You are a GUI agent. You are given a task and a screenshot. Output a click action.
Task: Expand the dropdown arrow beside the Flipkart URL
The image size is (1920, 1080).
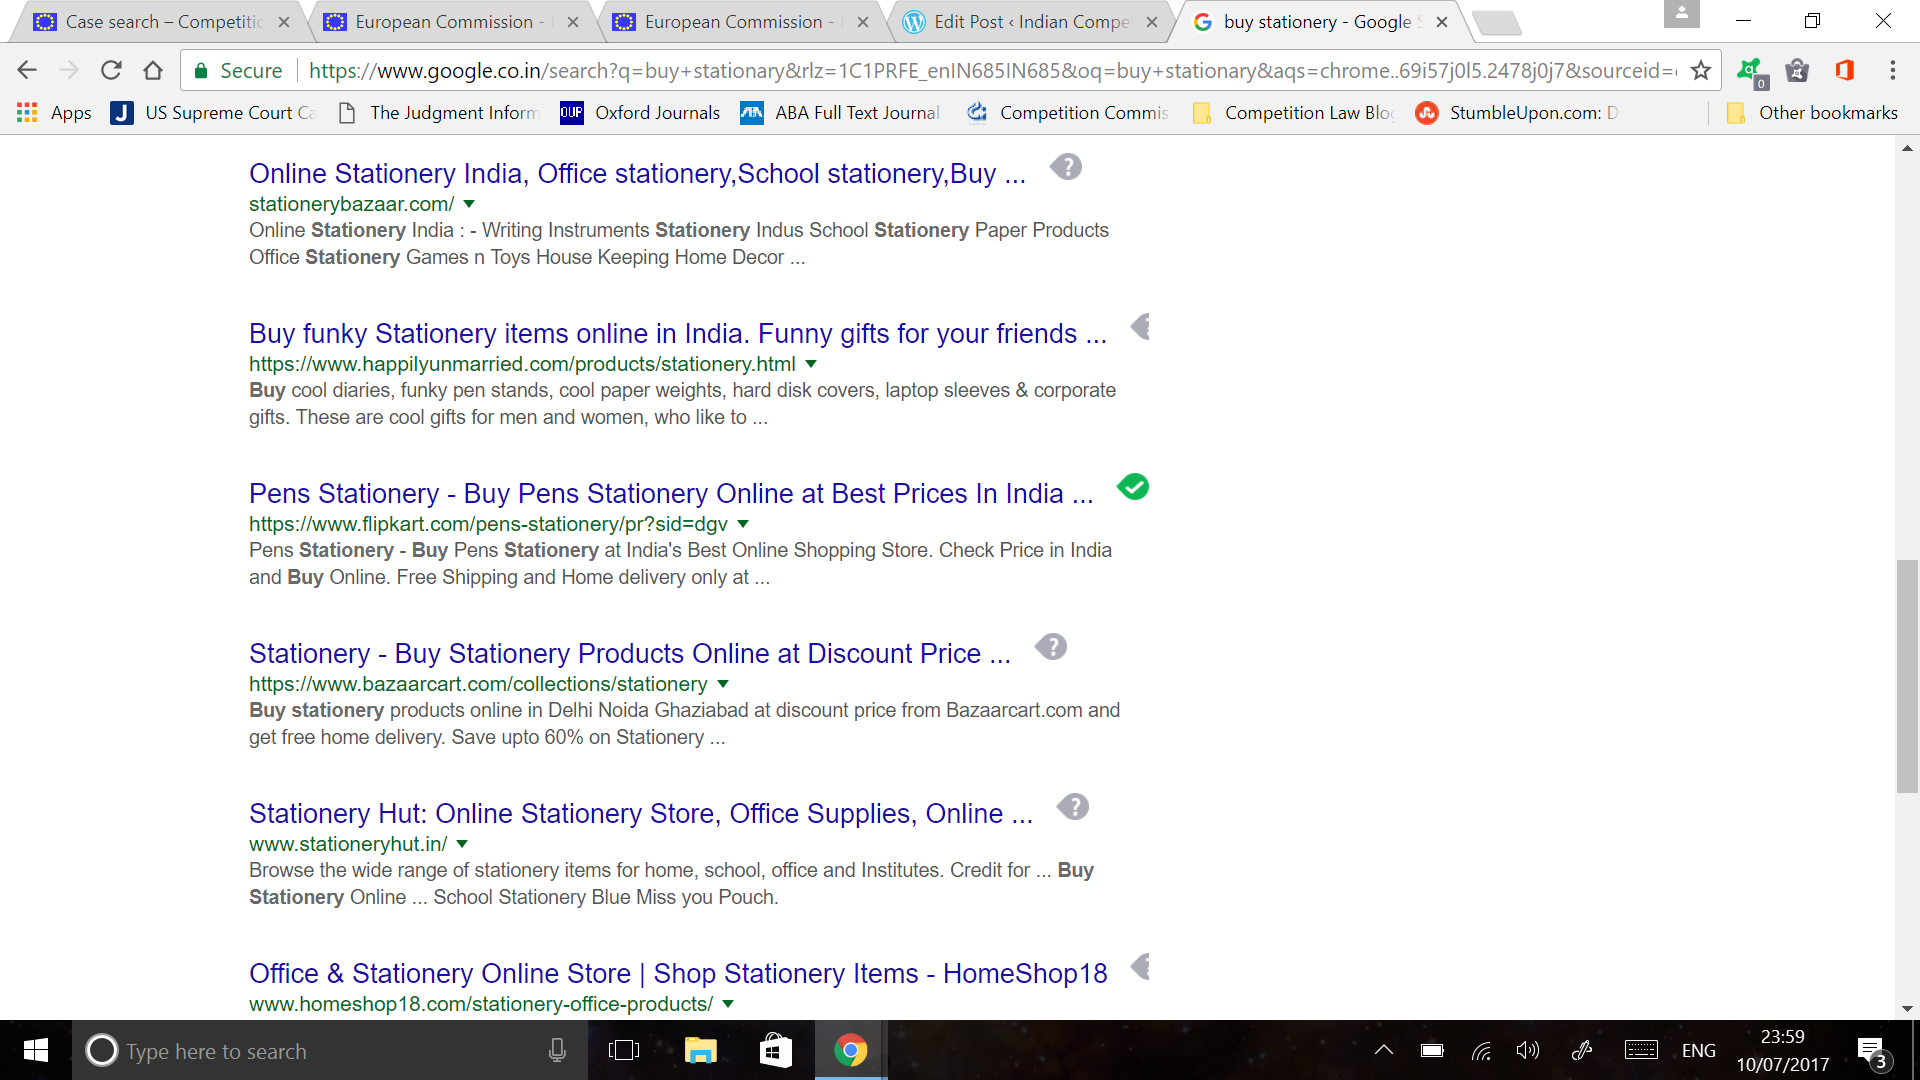click(x=742, y=524)
